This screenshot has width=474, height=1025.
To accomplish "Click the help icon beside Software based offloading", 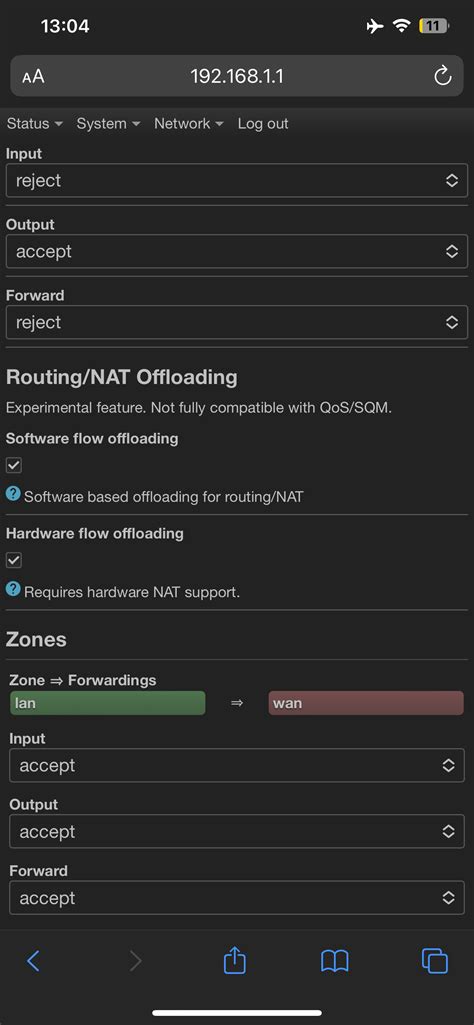I will tap(13, 494).
